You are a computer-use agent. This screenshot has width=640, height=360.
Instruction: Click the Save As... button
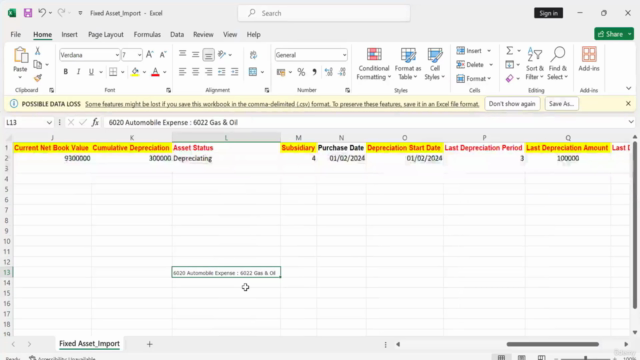click(561, 104)
